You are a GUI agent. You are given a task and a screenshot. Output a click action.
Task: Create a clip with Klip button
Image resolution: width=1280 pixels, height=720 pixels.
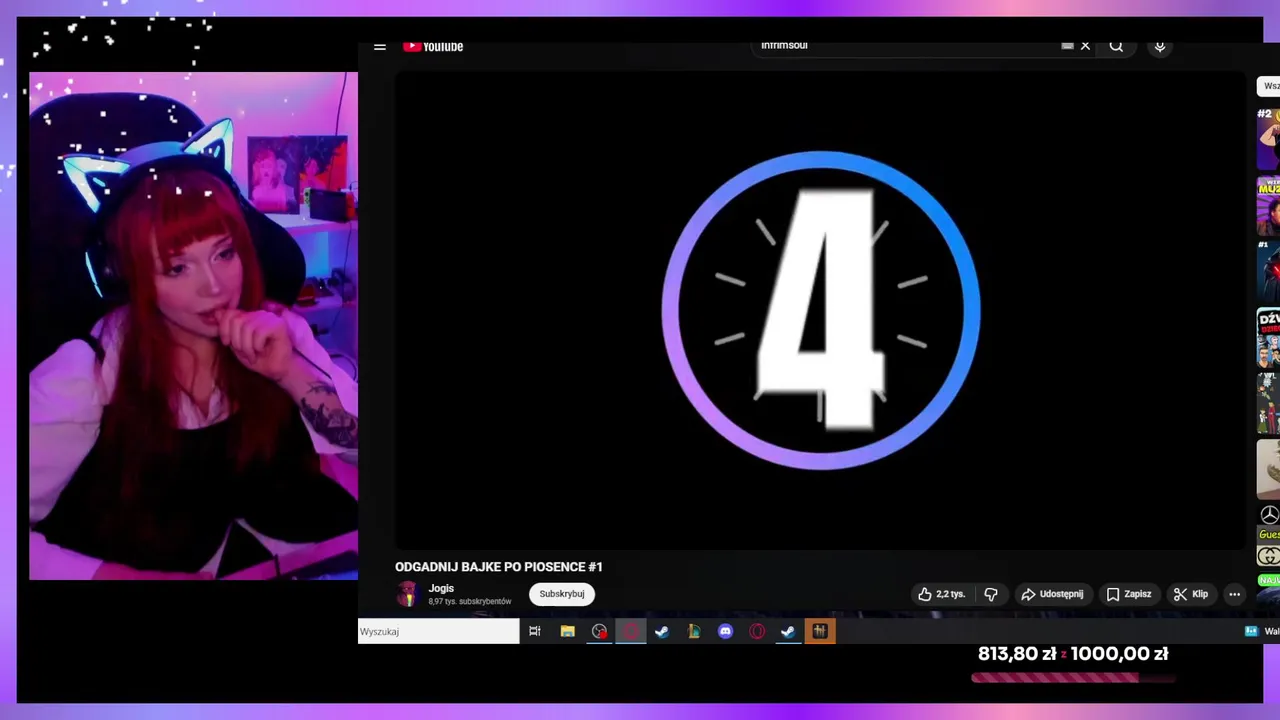(1191, 594)
